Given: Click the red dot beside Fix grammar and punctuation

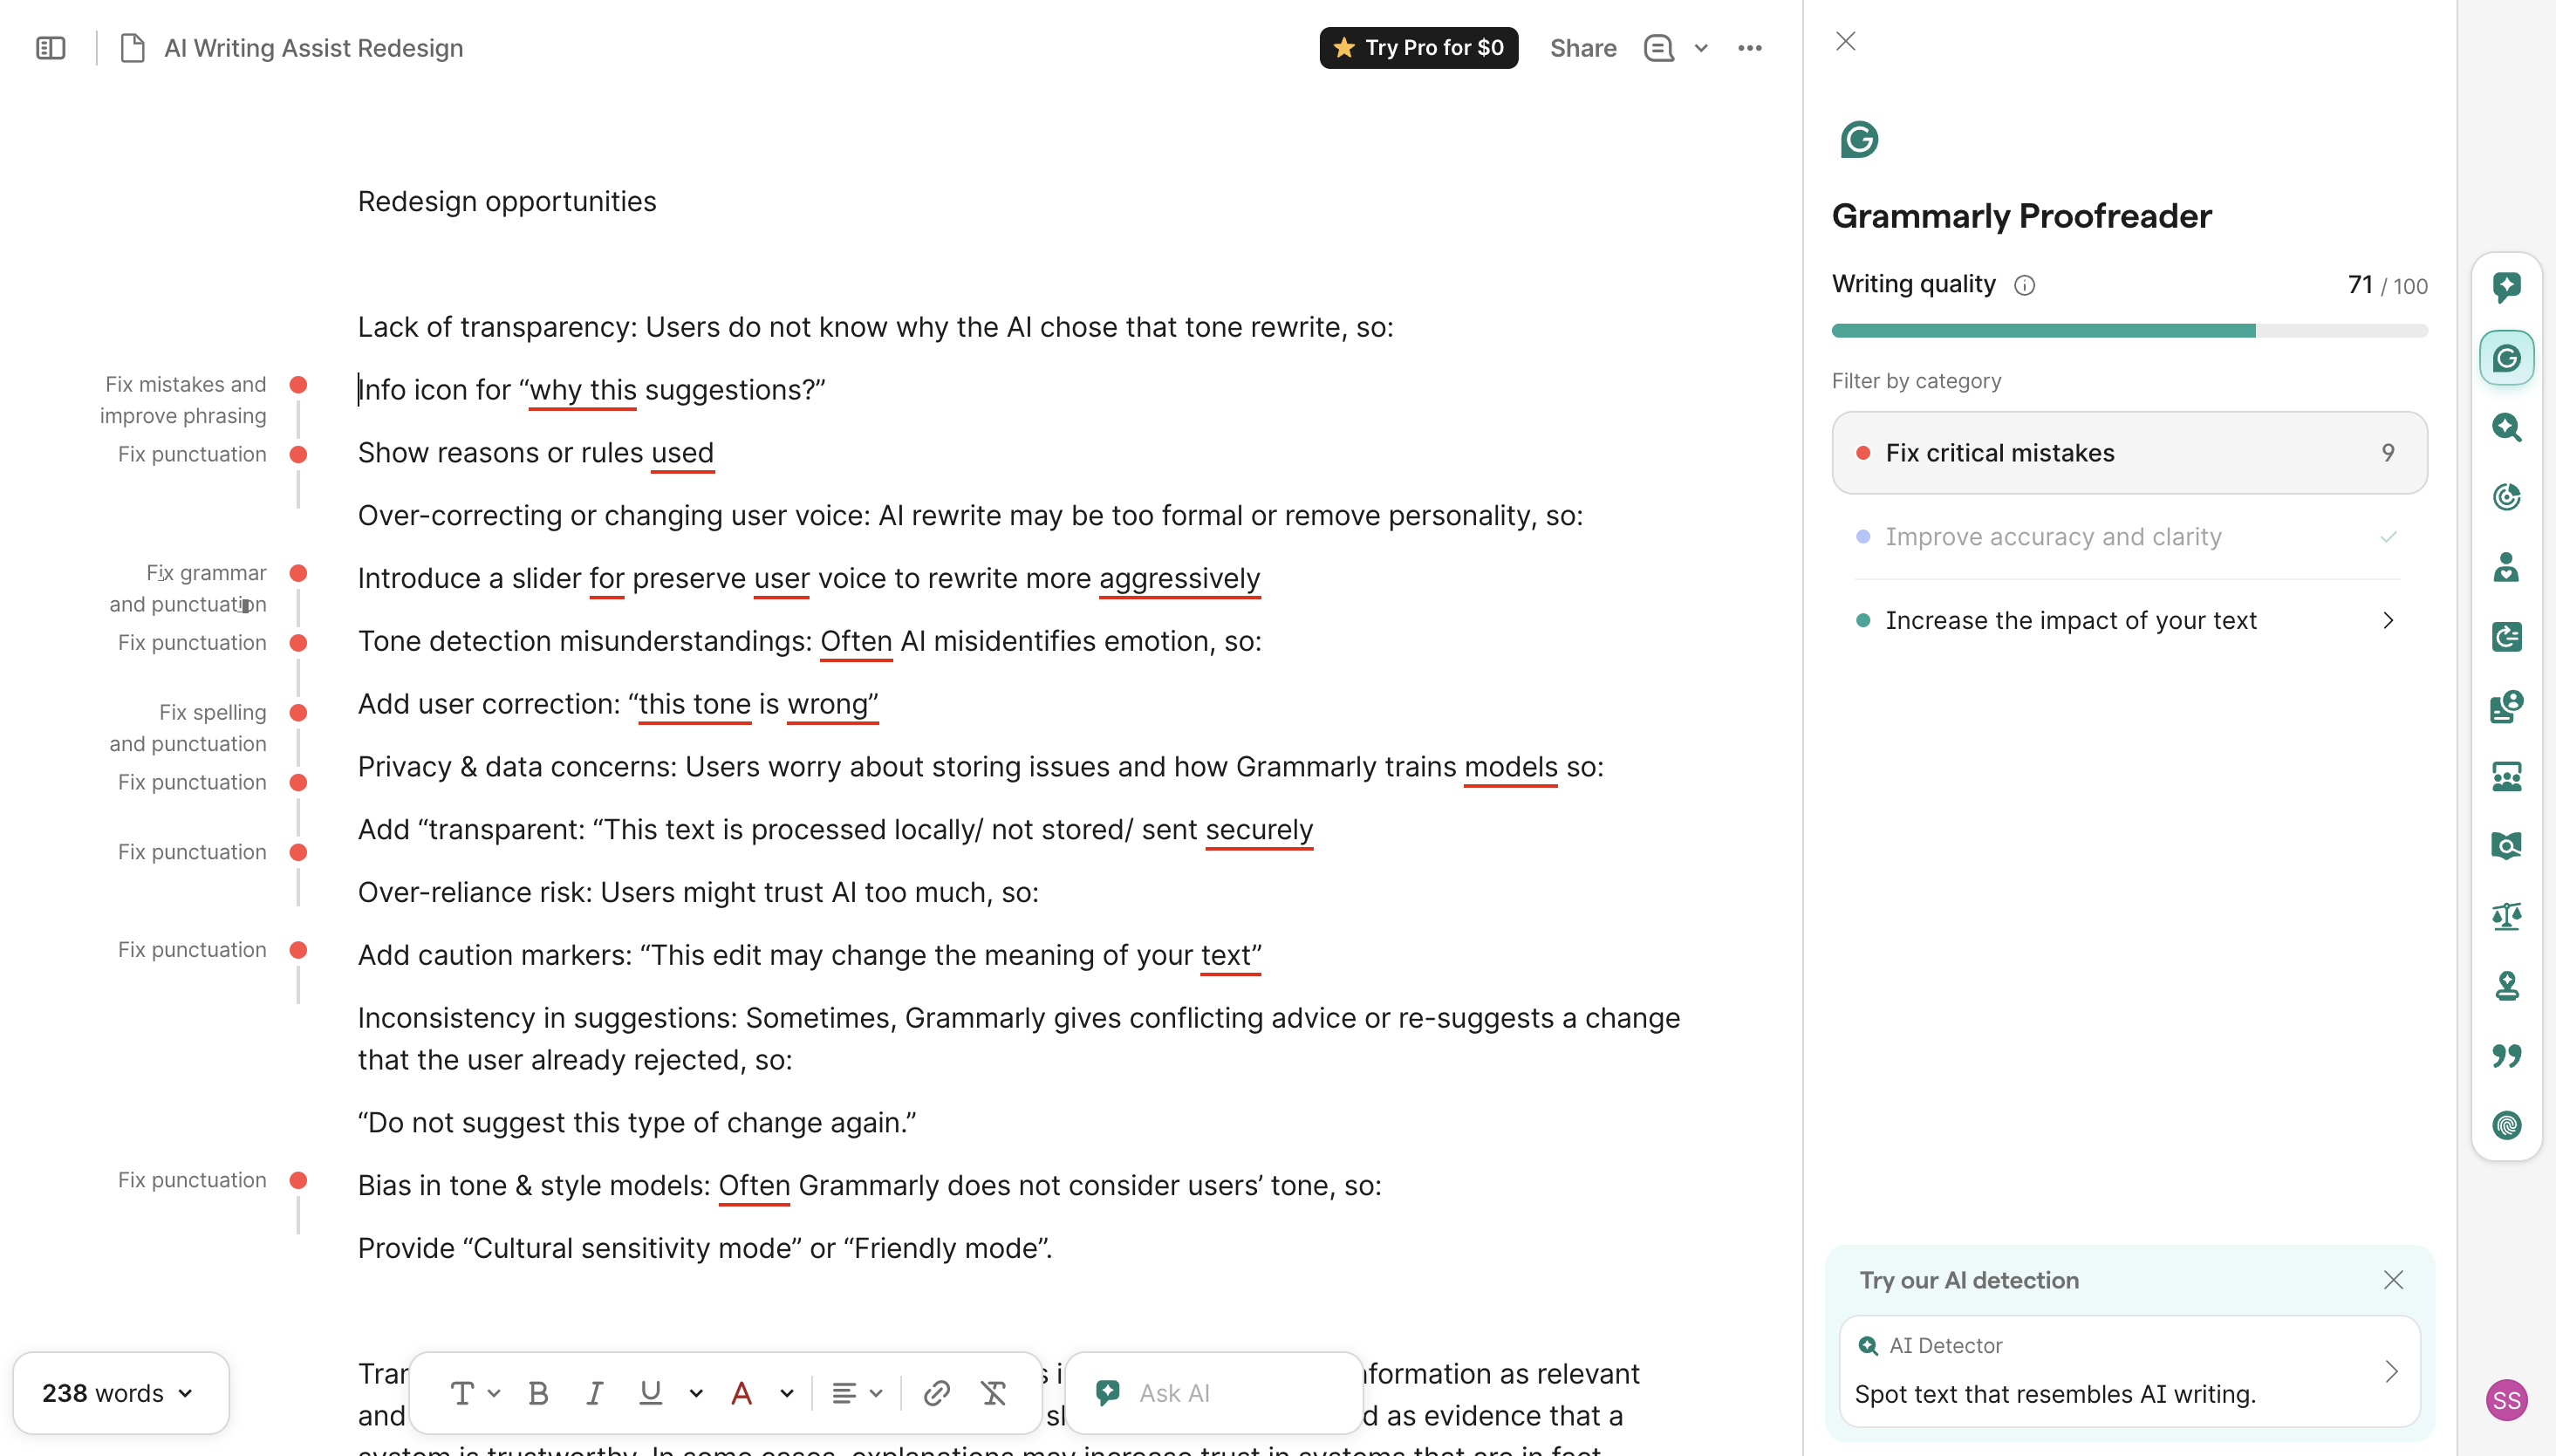Looking at the screenshot, I should (298, 573).
